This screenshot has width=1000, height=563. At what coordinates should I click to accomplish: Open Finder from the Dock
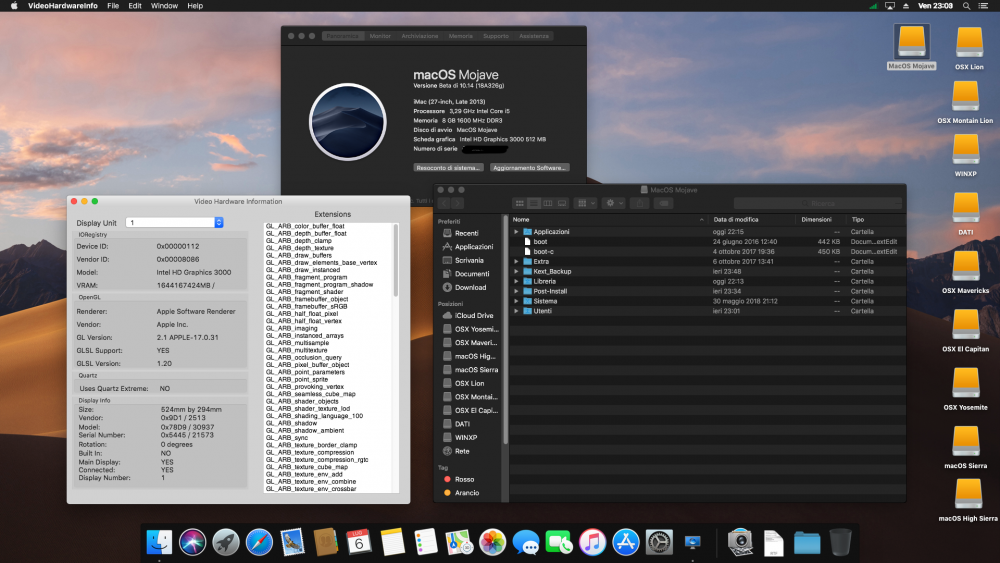tap(159, 542)
